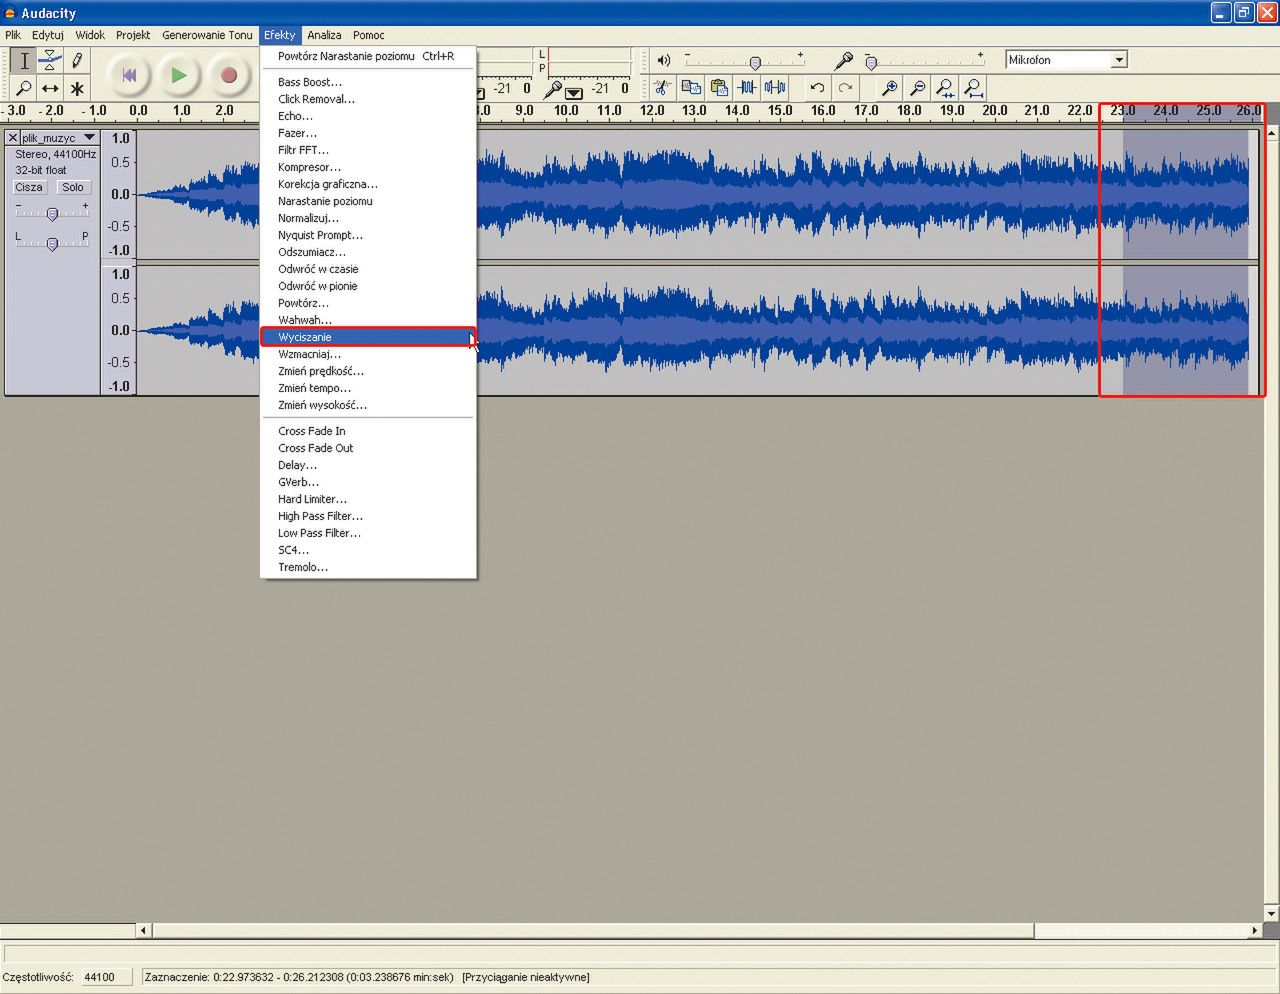
Task: Open the Edytuj menu
Action: (x=48, y=35)
